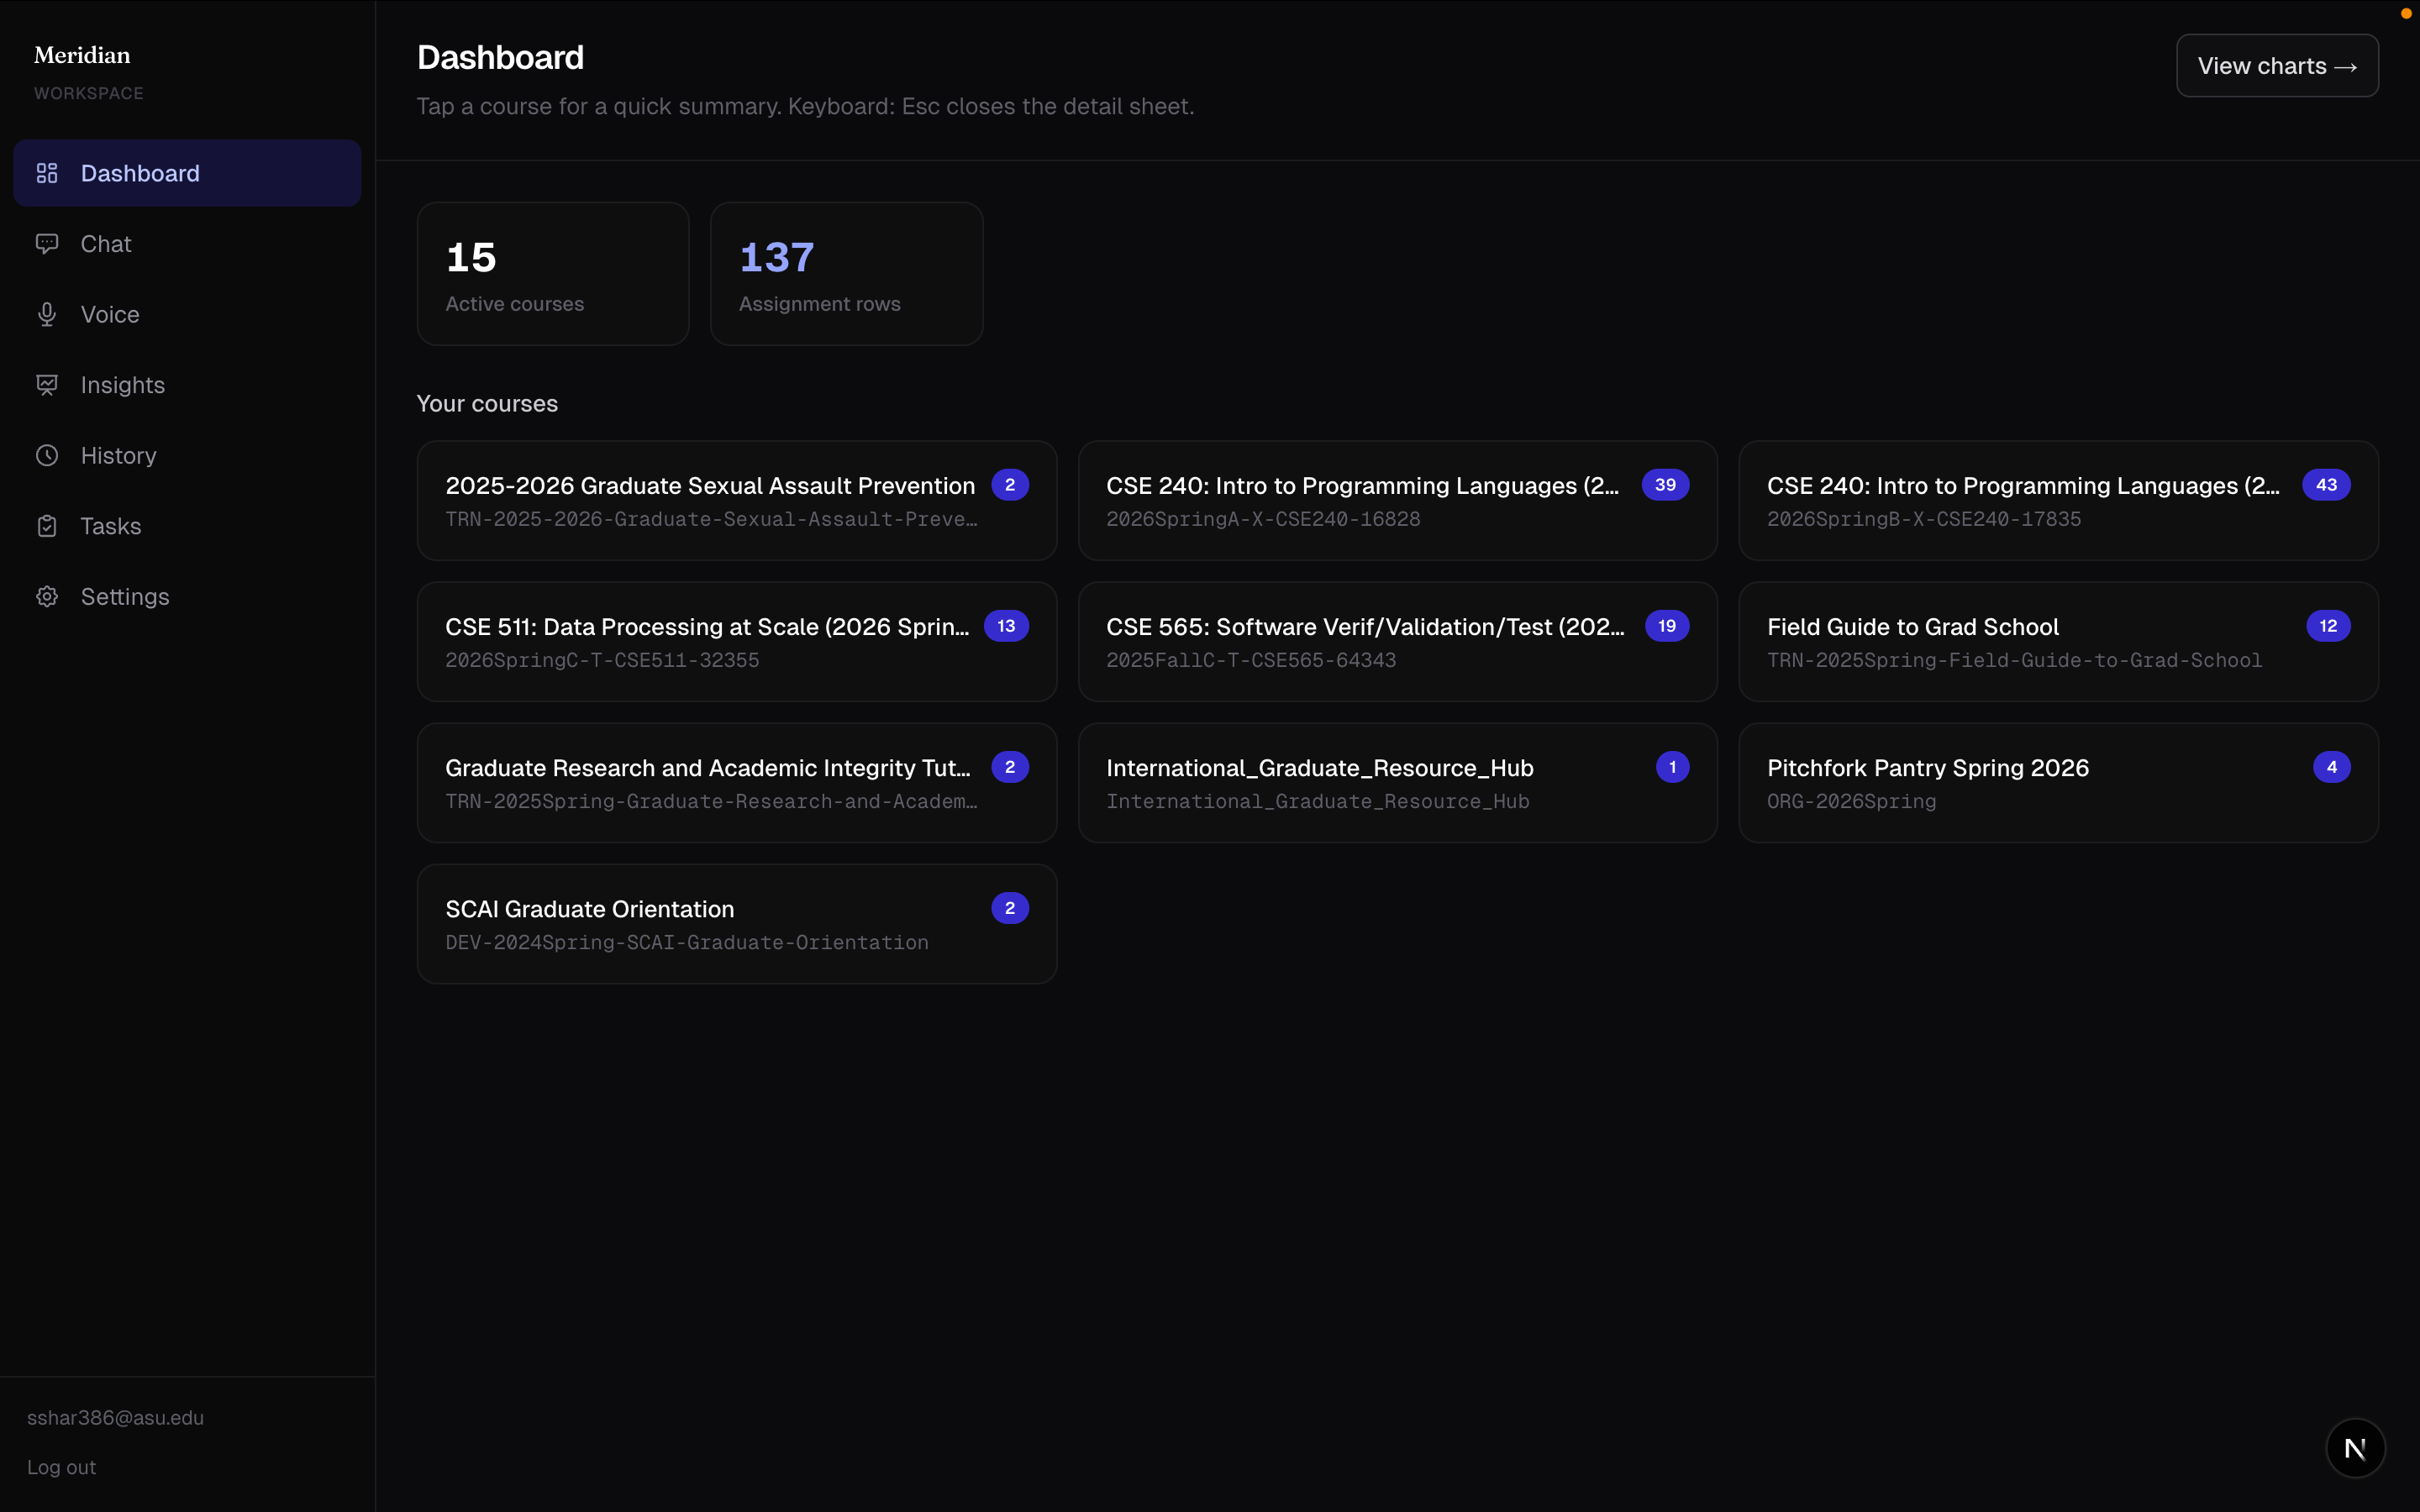Log out of the workspace
This screenshot has width=2420, height=1512.
pos(61,1467)
